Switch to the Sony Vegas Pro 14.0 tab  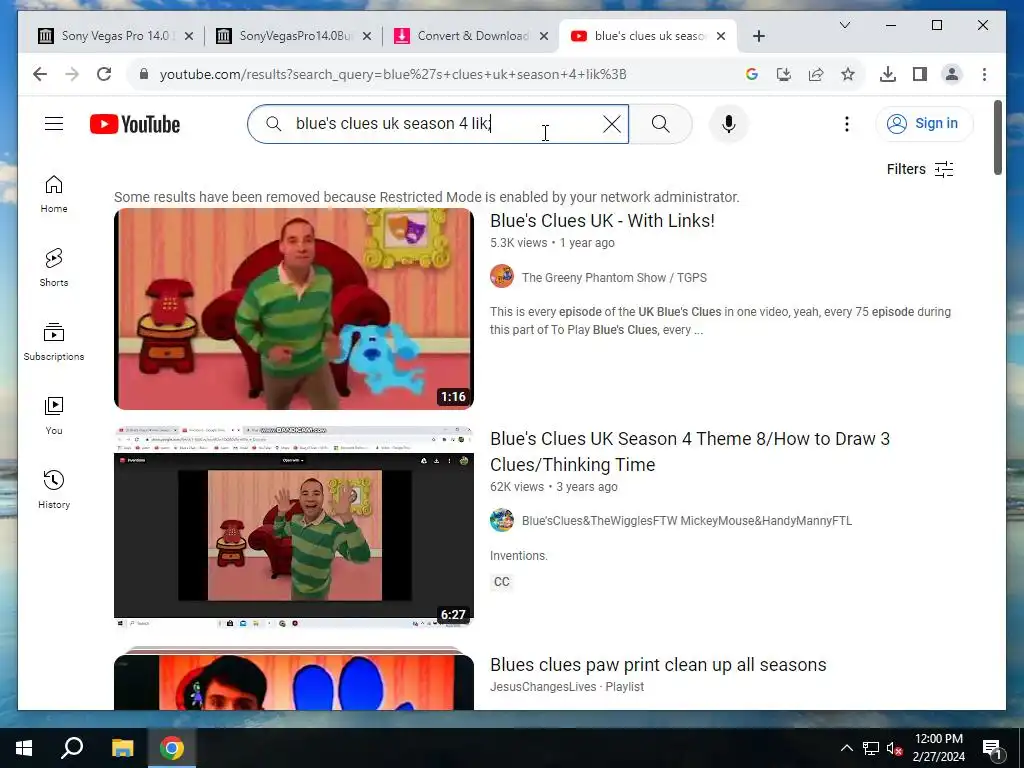click(x=115, y=36)
